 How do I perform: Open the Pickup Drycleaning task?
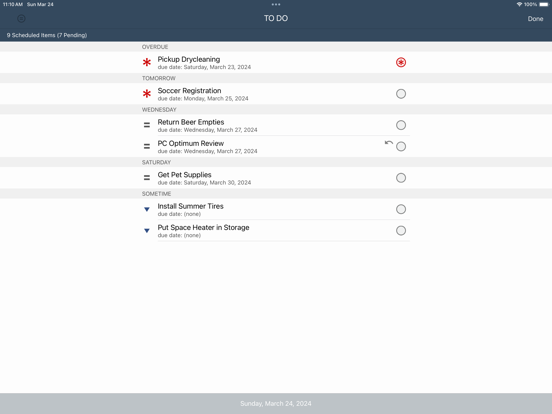[276, 62]
